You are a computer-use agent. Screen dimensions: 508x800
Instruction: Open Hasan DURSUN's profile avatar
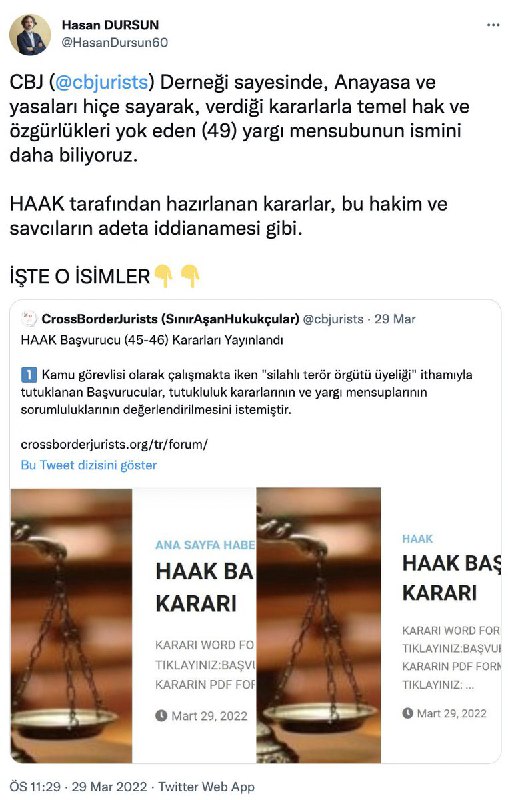coord(30,34)
